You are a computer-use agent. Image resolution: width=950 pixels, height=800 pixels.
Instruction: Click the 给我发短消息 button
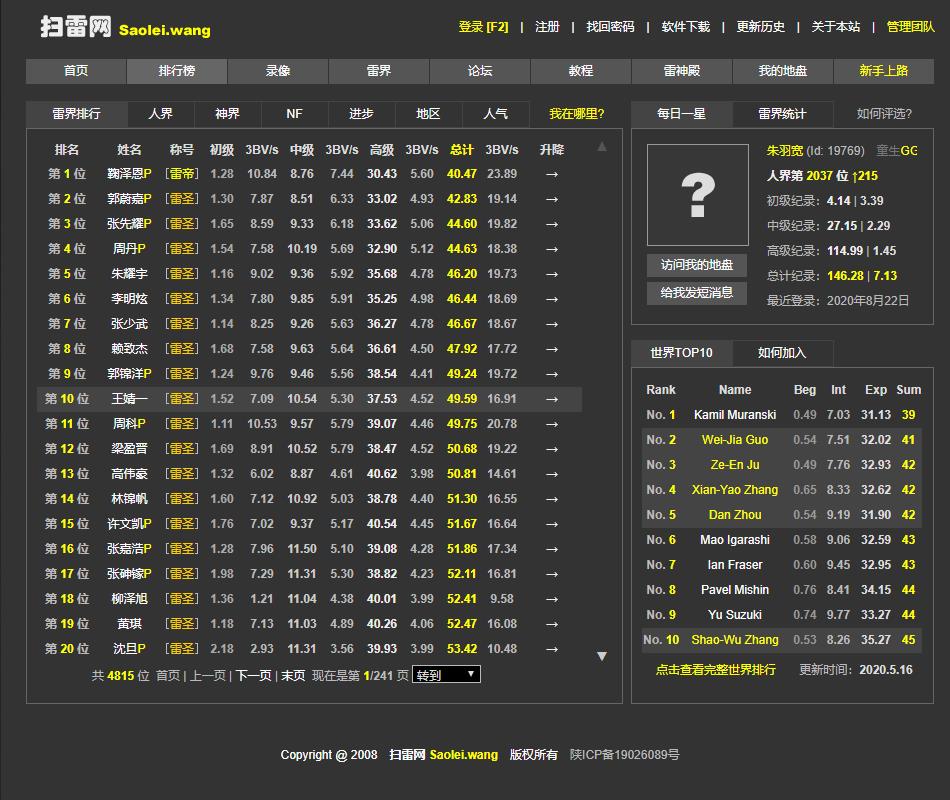697,293
